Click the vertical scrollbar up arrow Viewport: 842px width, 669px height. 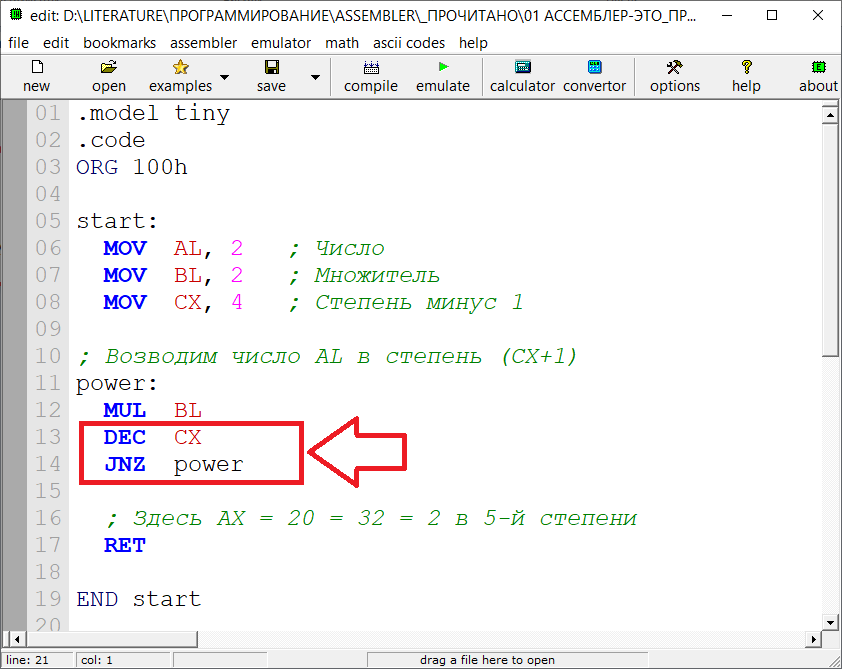[830, 115]
